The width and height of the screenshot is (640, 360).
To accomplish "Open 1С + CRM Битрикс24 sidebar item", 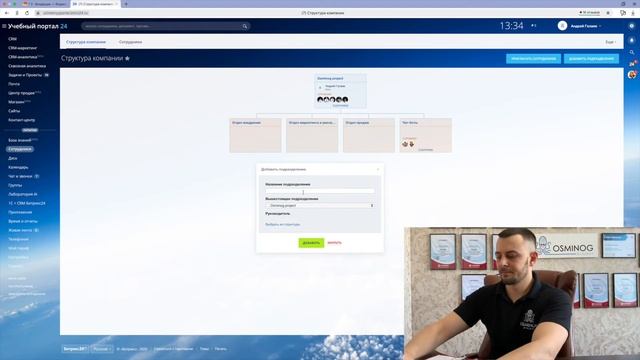I will tap(27, 203).
